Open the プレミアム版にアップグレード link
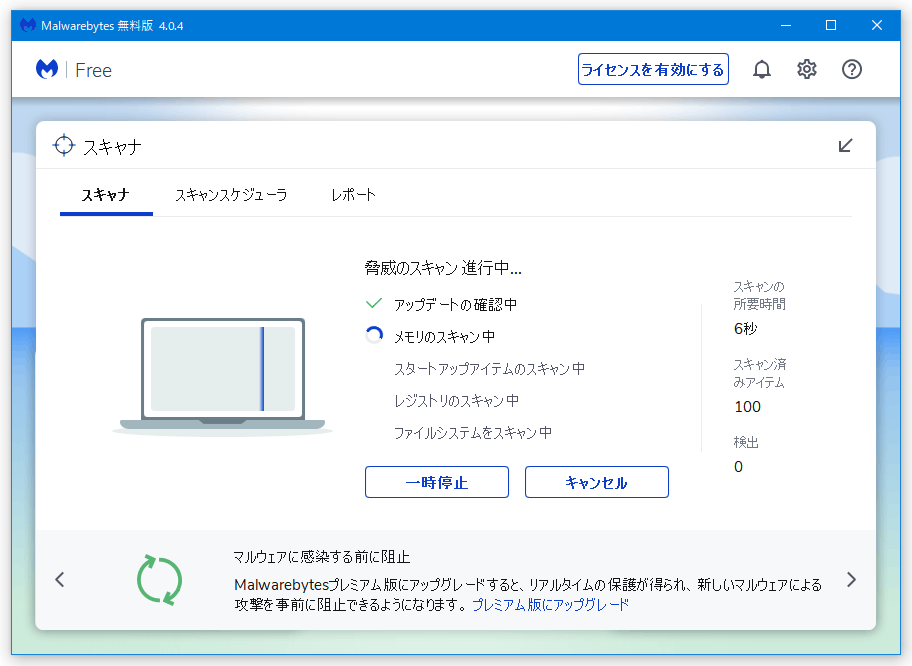Screen dimensions: 912x666 click(x=550, y=605)
